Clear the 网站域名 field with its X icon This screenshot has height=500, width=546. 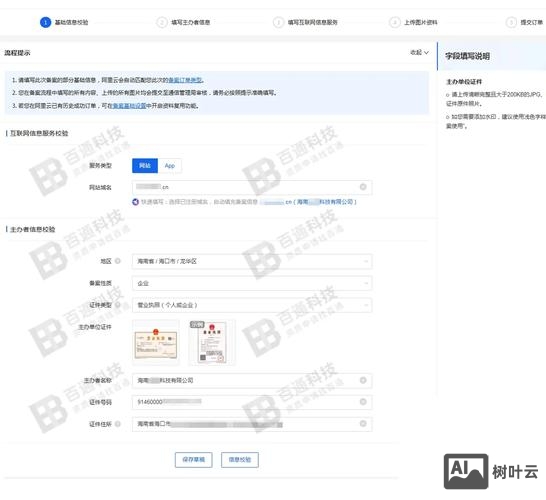click(x=363, y=187)
